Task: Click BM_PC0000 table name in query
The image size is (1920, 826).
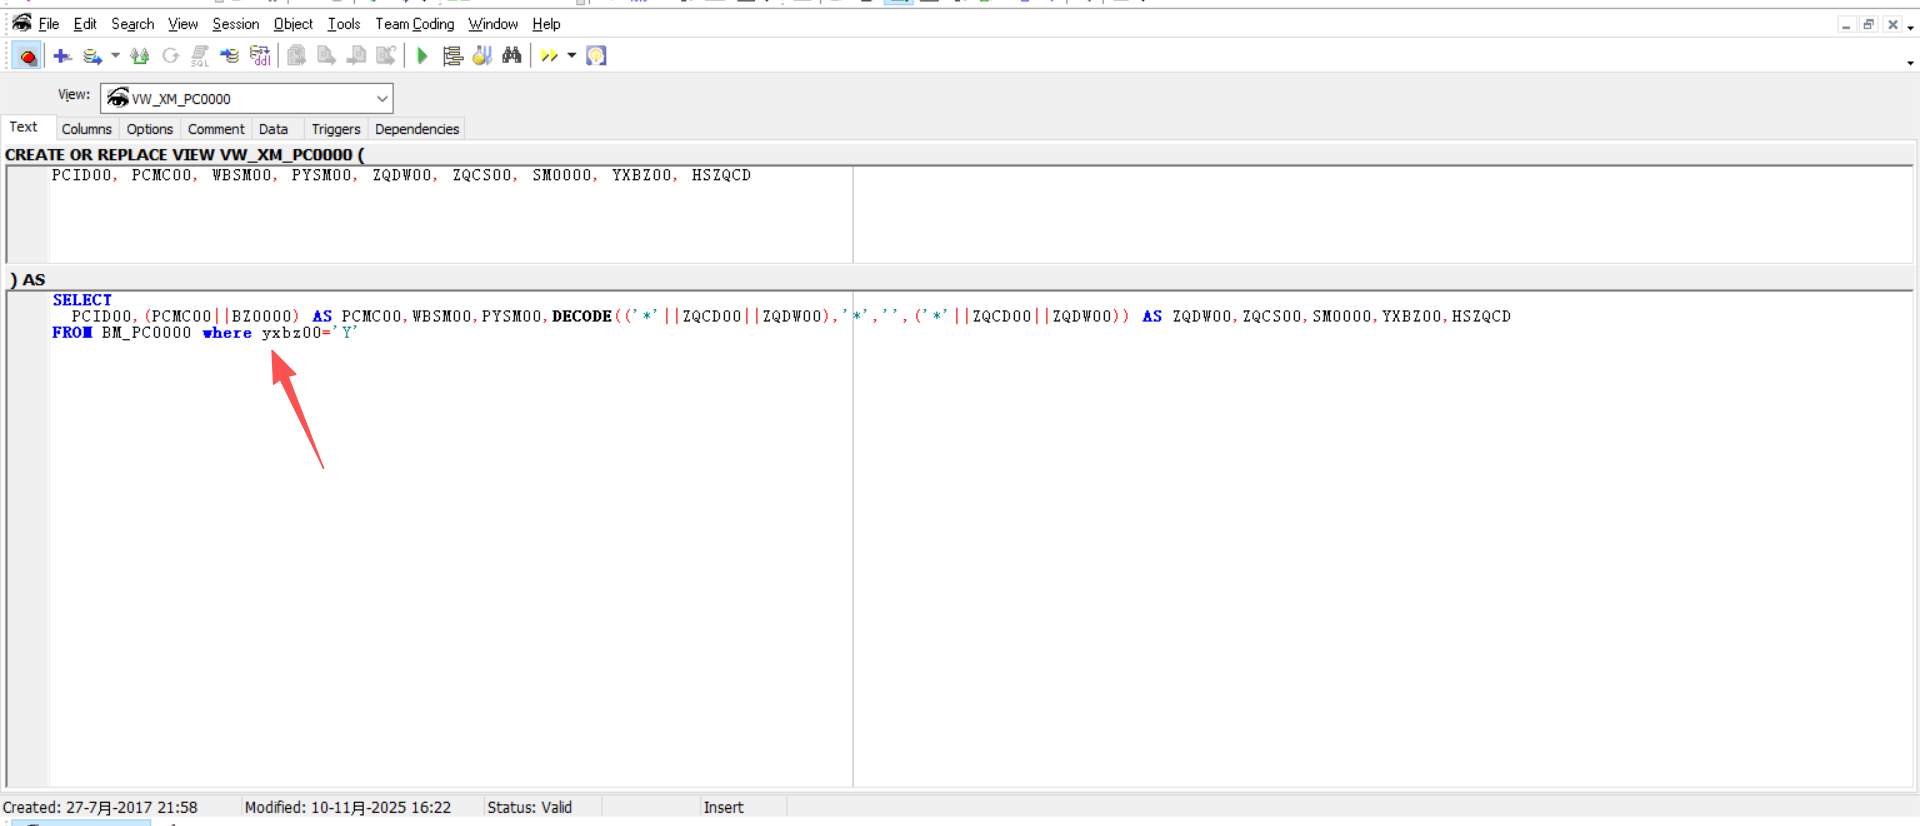Action: (x=146, y=333)
